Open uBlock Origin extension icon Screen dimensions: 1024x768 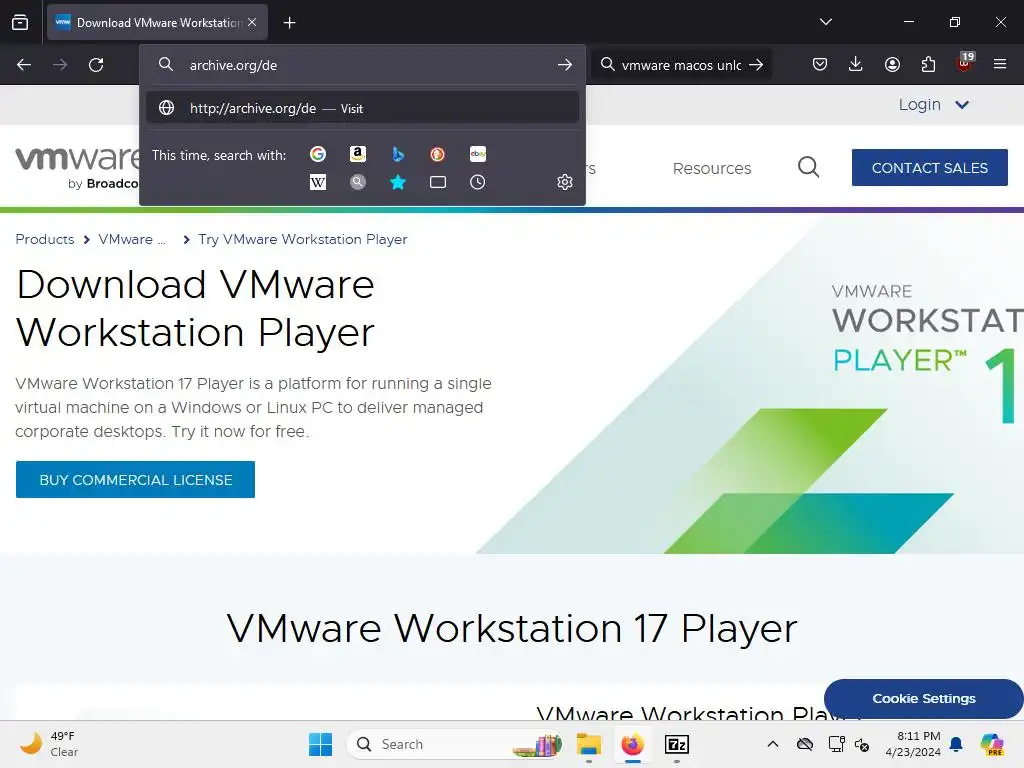pos(964,63)
